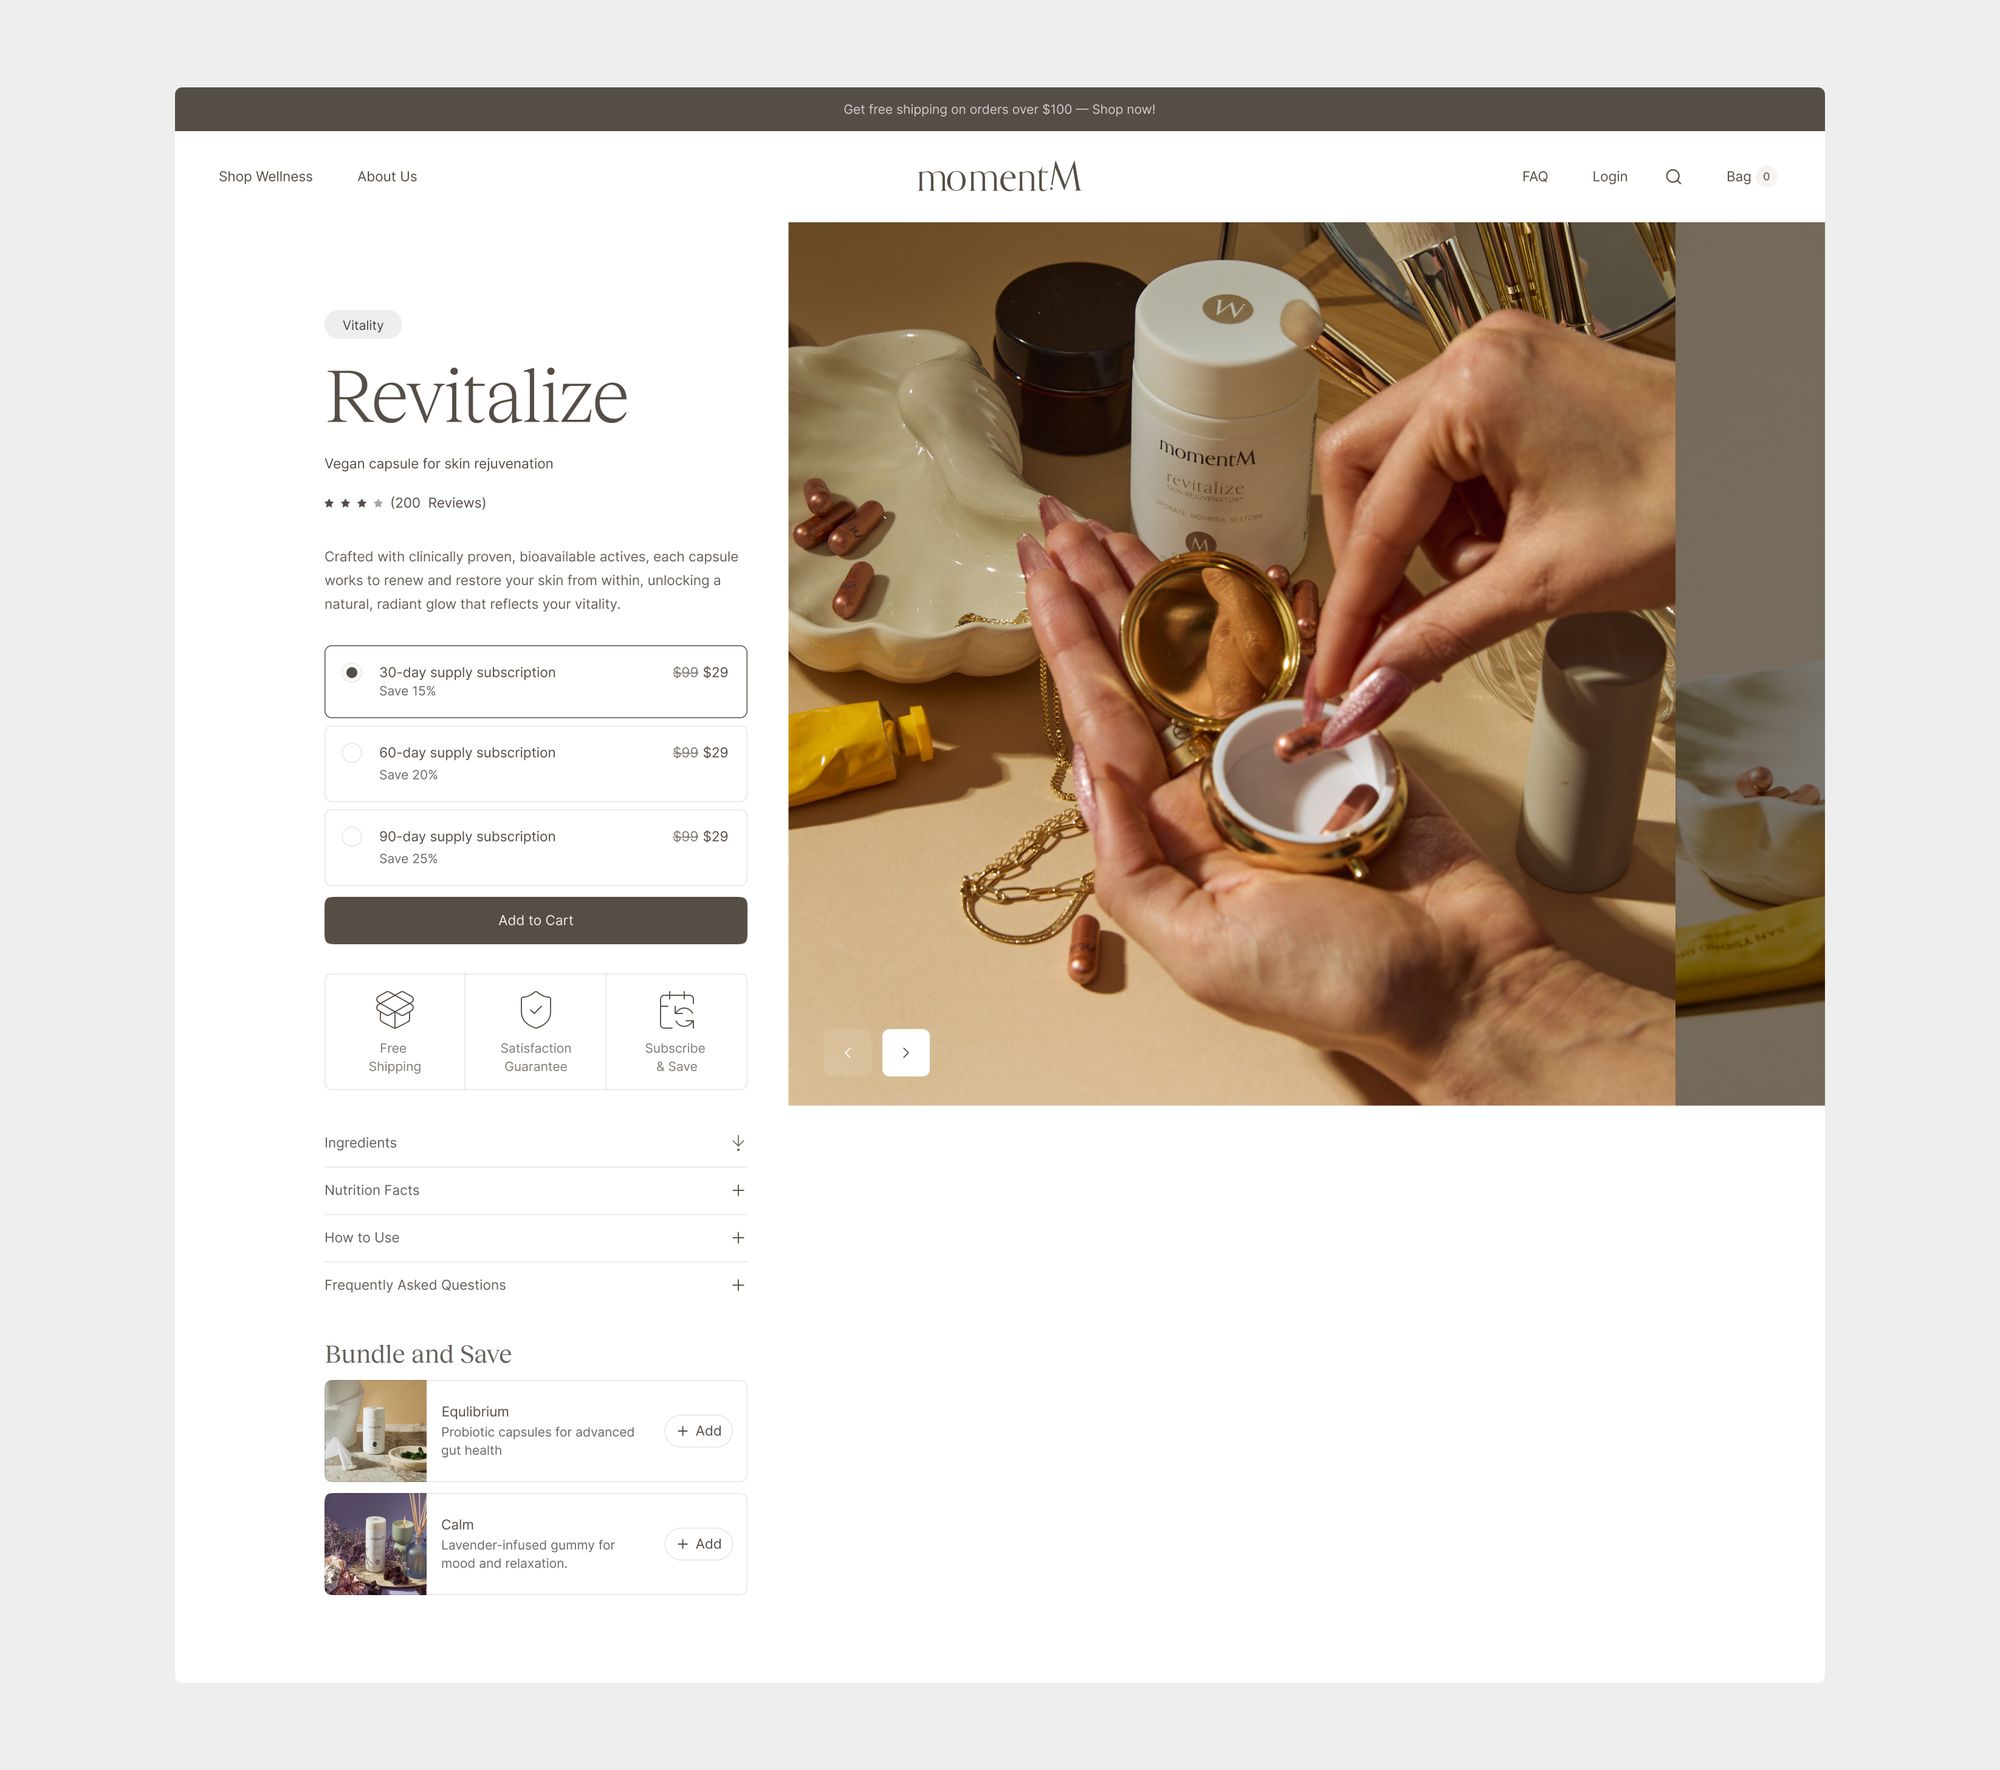Expand the Nutrition Facts section
The width and height of the screenshot is (2000, 1770).
click(x=535, y=1190)
